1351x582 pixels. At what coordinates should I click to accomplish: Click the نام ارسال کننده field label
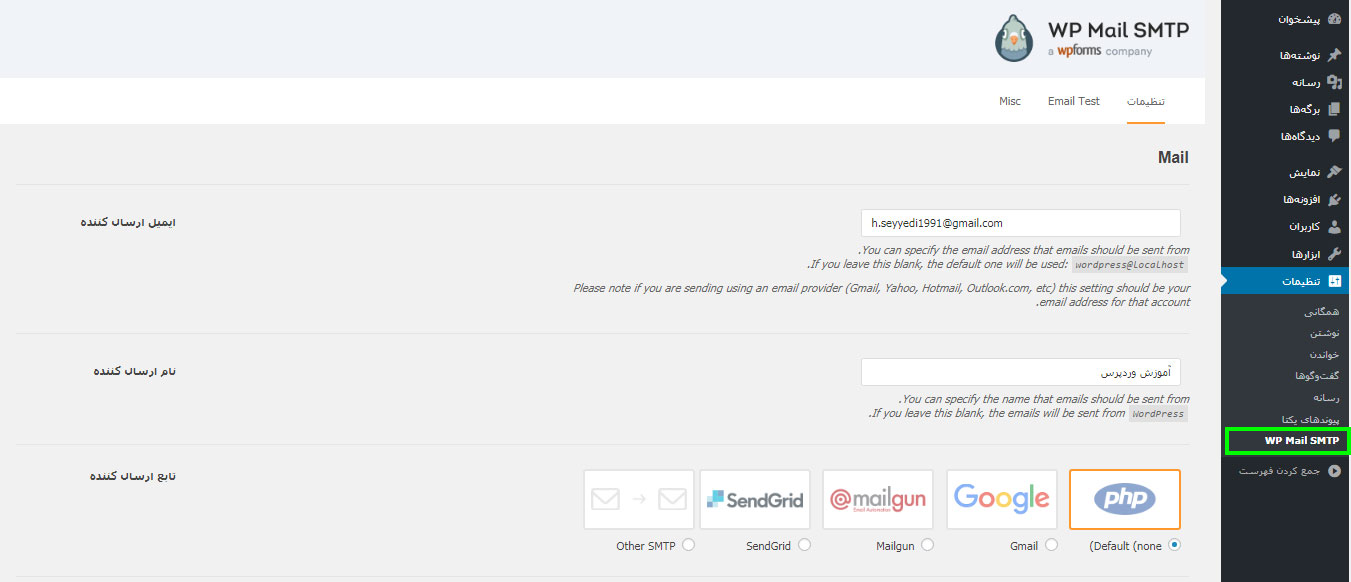(x=135, y=371)
